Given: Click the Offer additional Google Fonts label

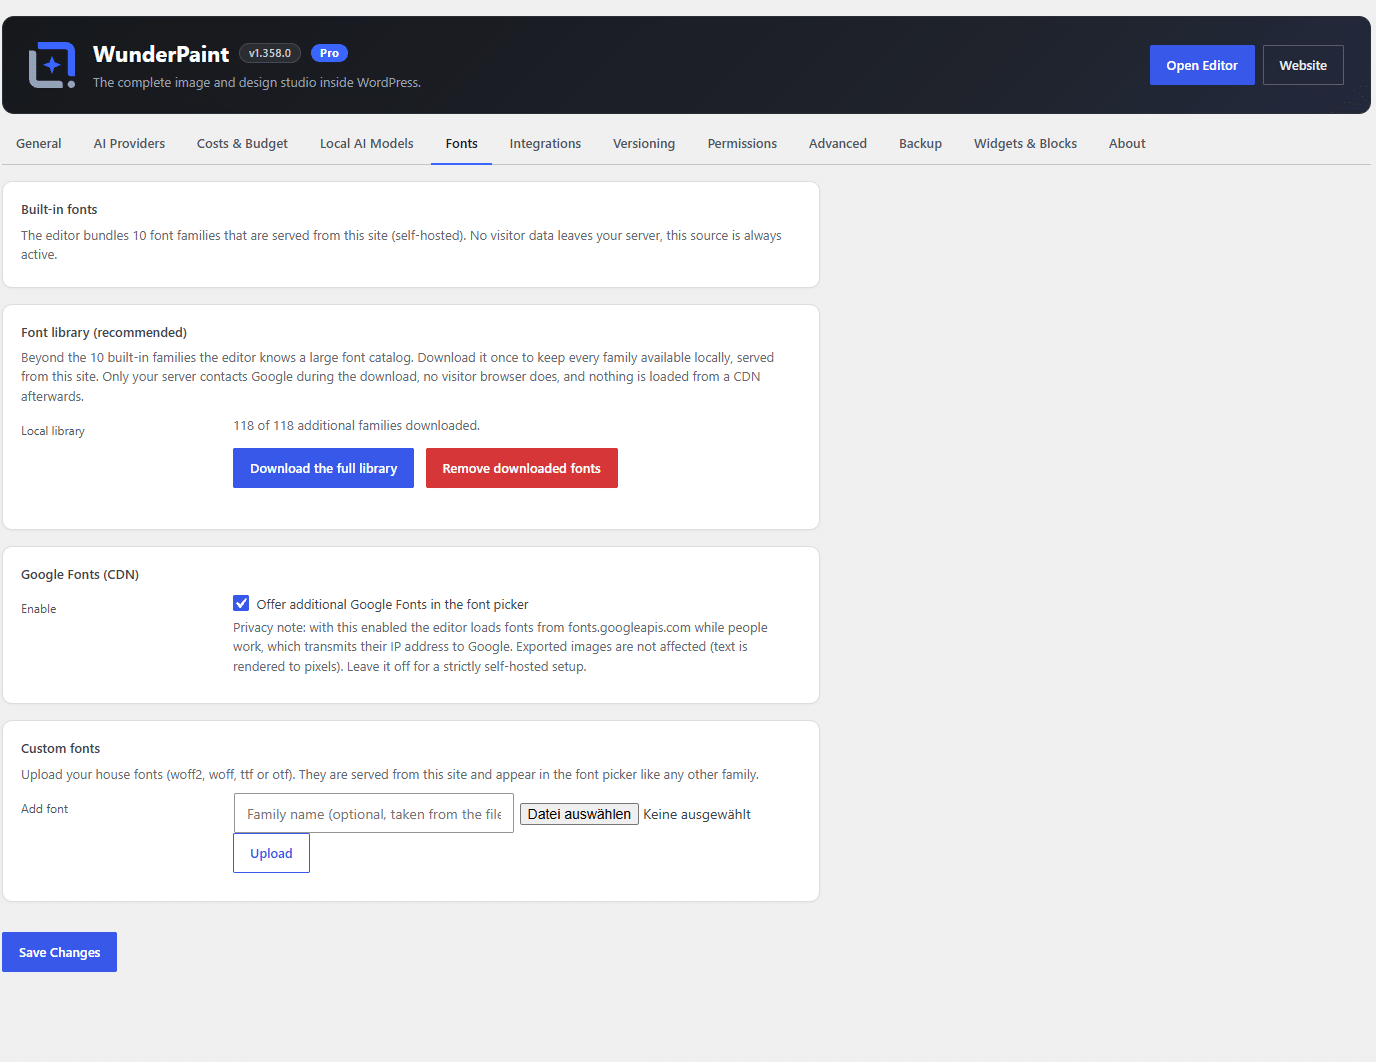Looking at the screenshot, I should [x=392, y=604].
